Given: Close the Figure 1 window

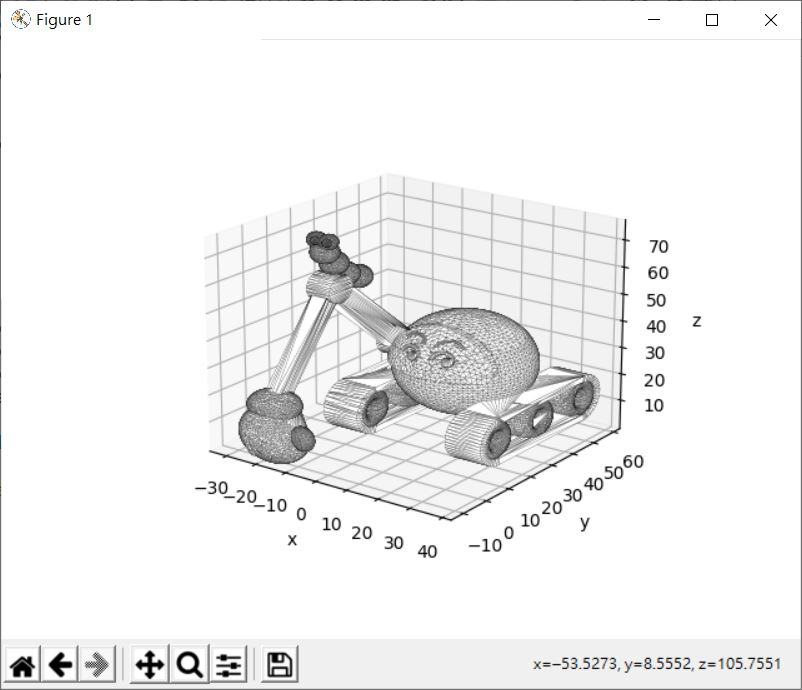Looking at the screenshot, I should point(771,19).
